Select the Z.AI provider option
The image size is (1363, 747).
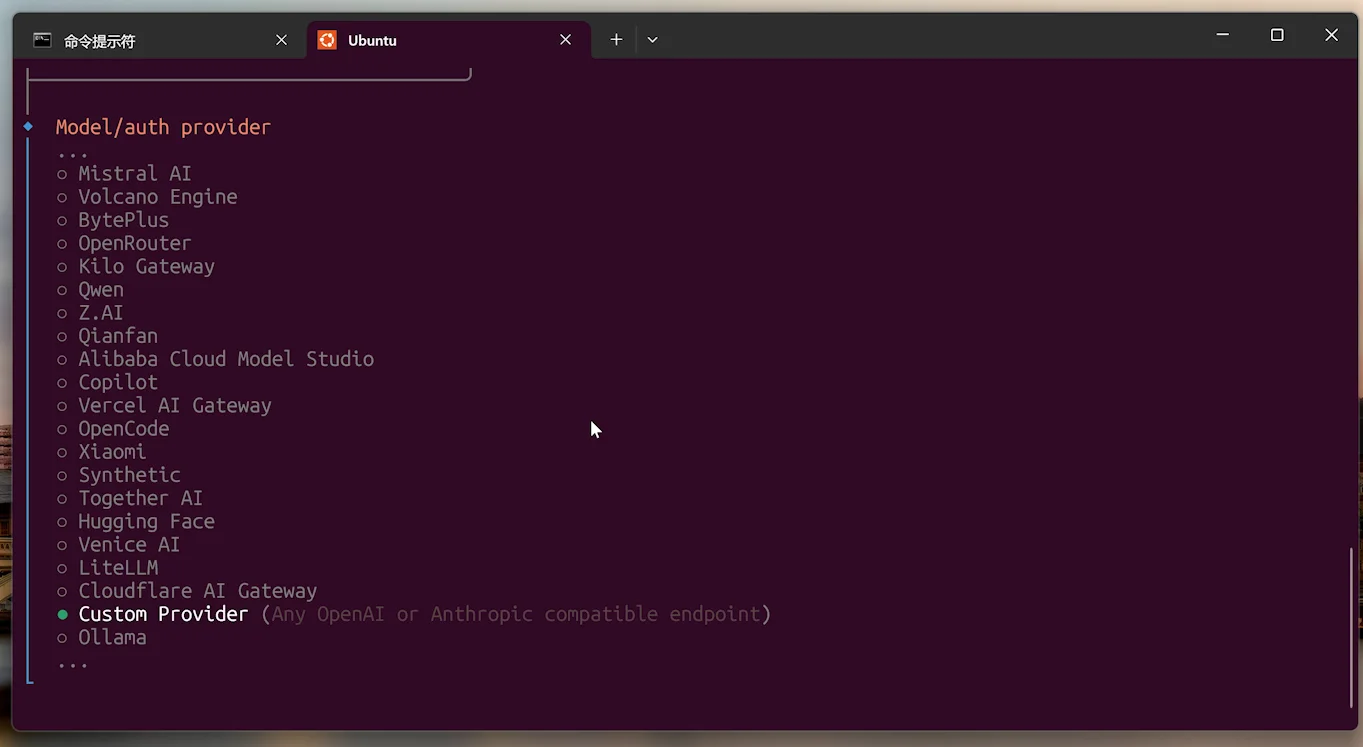(x=90, y=313)
